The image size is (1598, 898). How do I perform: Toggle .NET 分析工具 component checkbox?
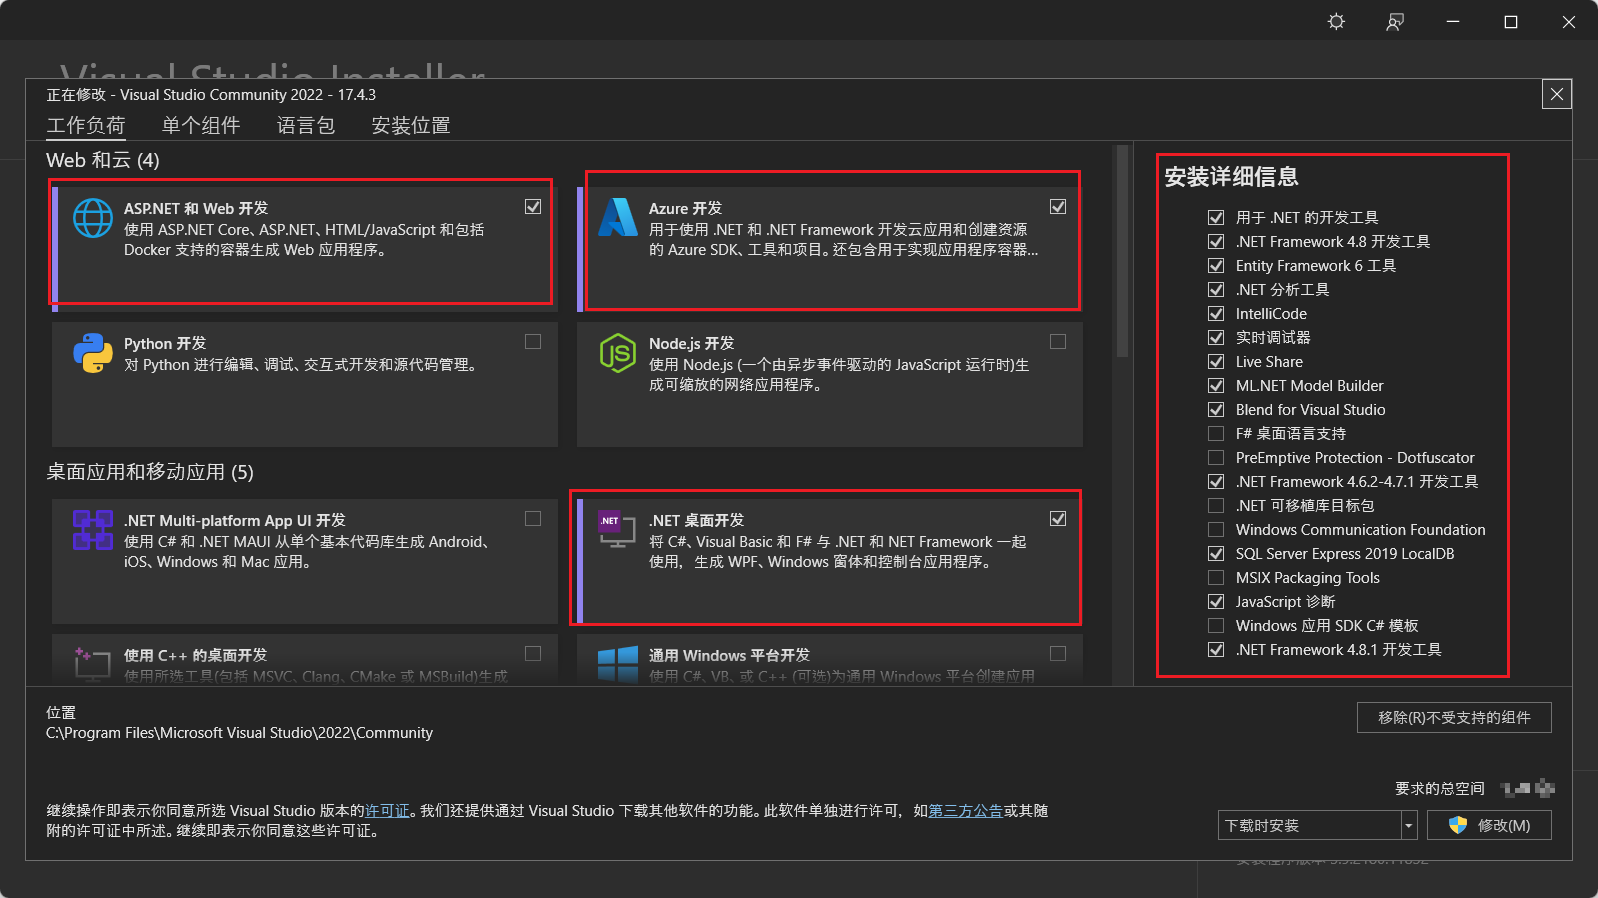pyautogui.click(x=1216, y=289)
